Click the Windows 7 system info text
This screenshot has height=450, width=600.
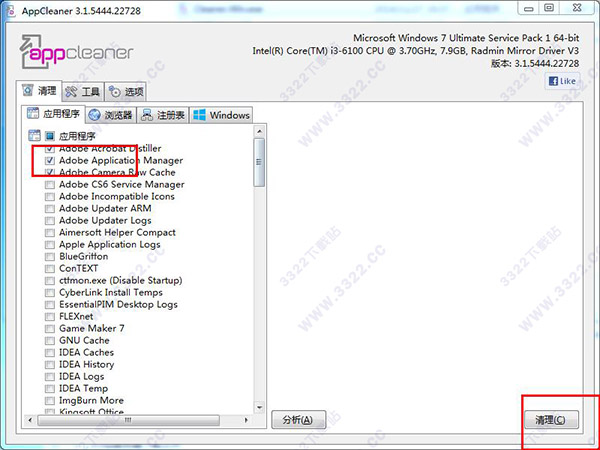pyautogui.click(x=466, y=38)
